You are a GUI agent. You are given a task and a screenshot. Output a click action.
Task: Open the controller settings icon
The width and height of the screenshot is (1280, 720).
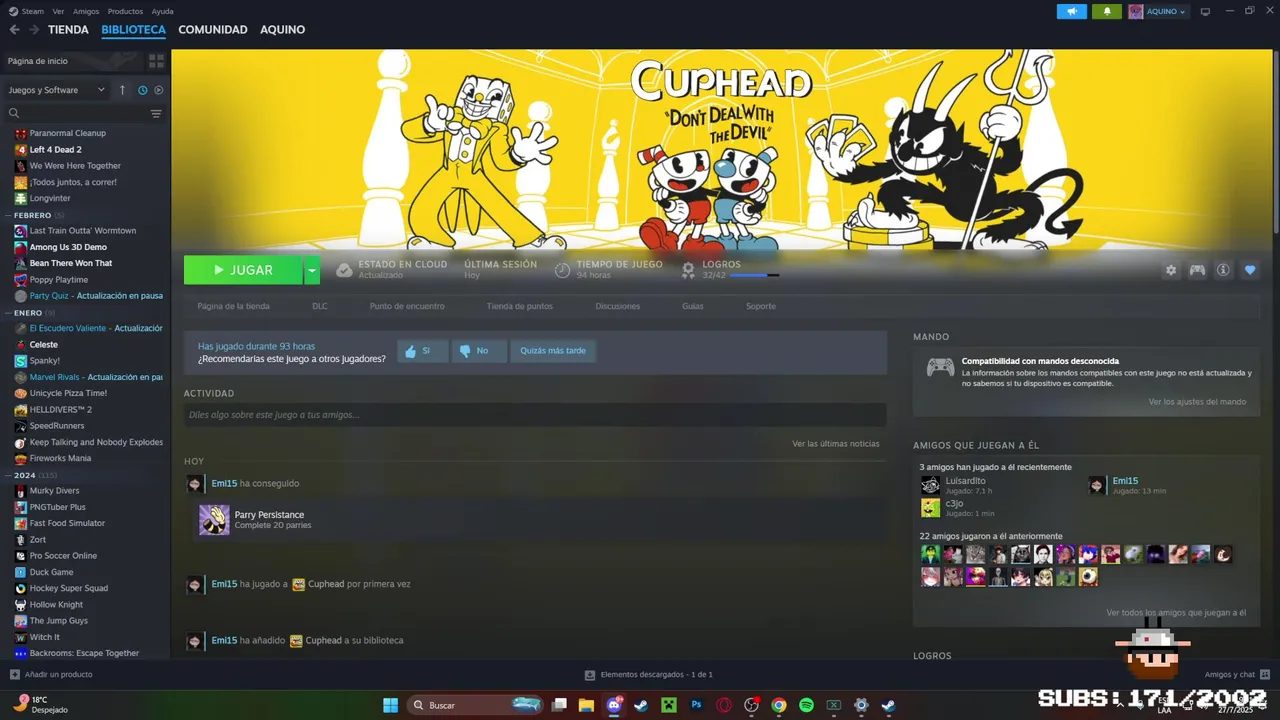[x=1197, y=270]
